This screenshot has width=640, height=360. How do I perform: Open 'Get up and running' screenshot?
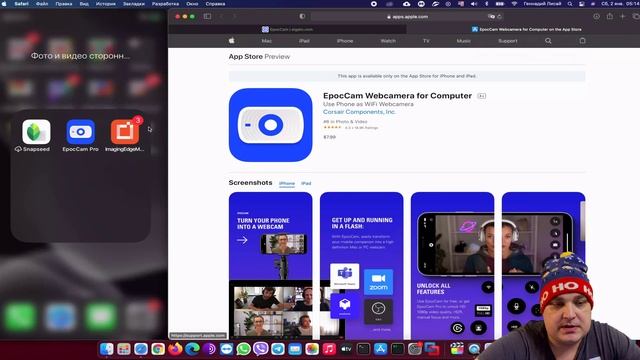pos(362,266)
